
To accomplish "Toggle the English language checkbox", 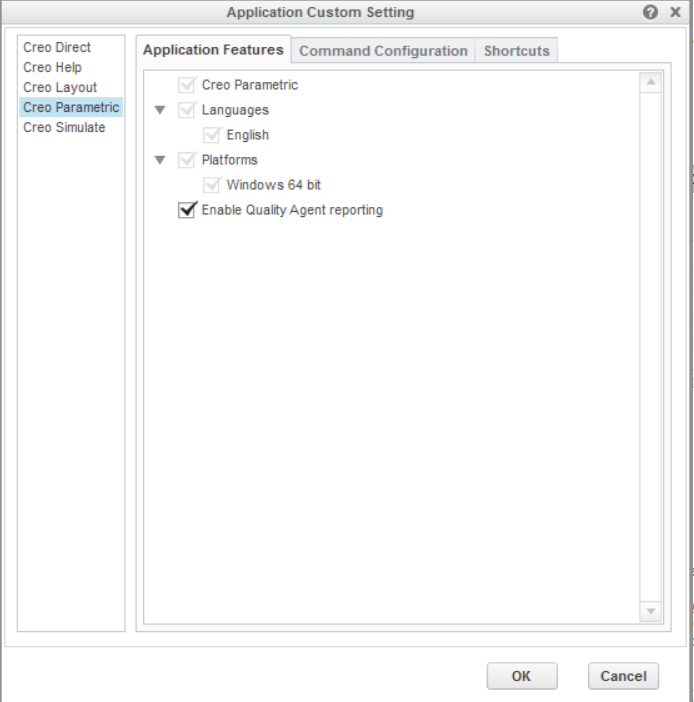I will pos(211,135).
